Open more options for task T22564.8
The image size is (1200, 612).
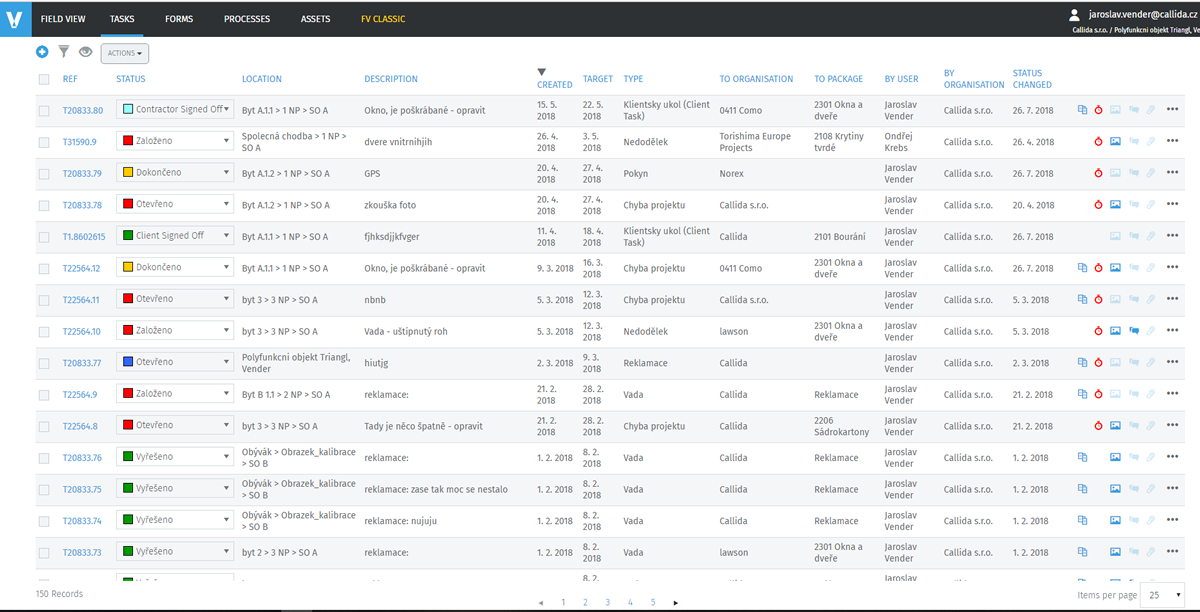[1172, 426]
